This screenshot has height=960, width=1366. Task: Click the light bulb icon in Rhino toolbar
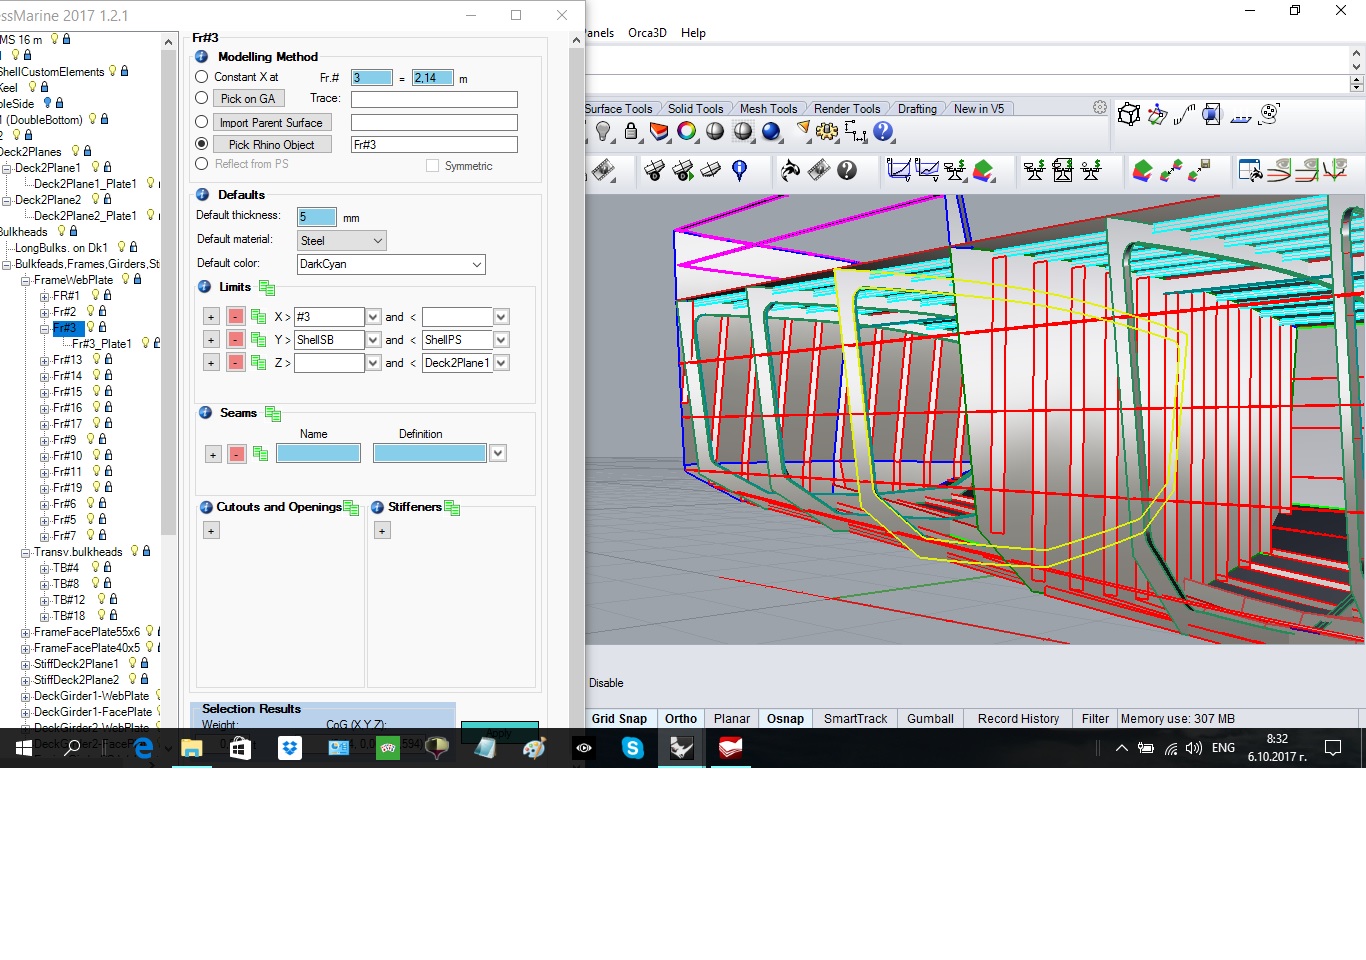click(x=603, y=131)
